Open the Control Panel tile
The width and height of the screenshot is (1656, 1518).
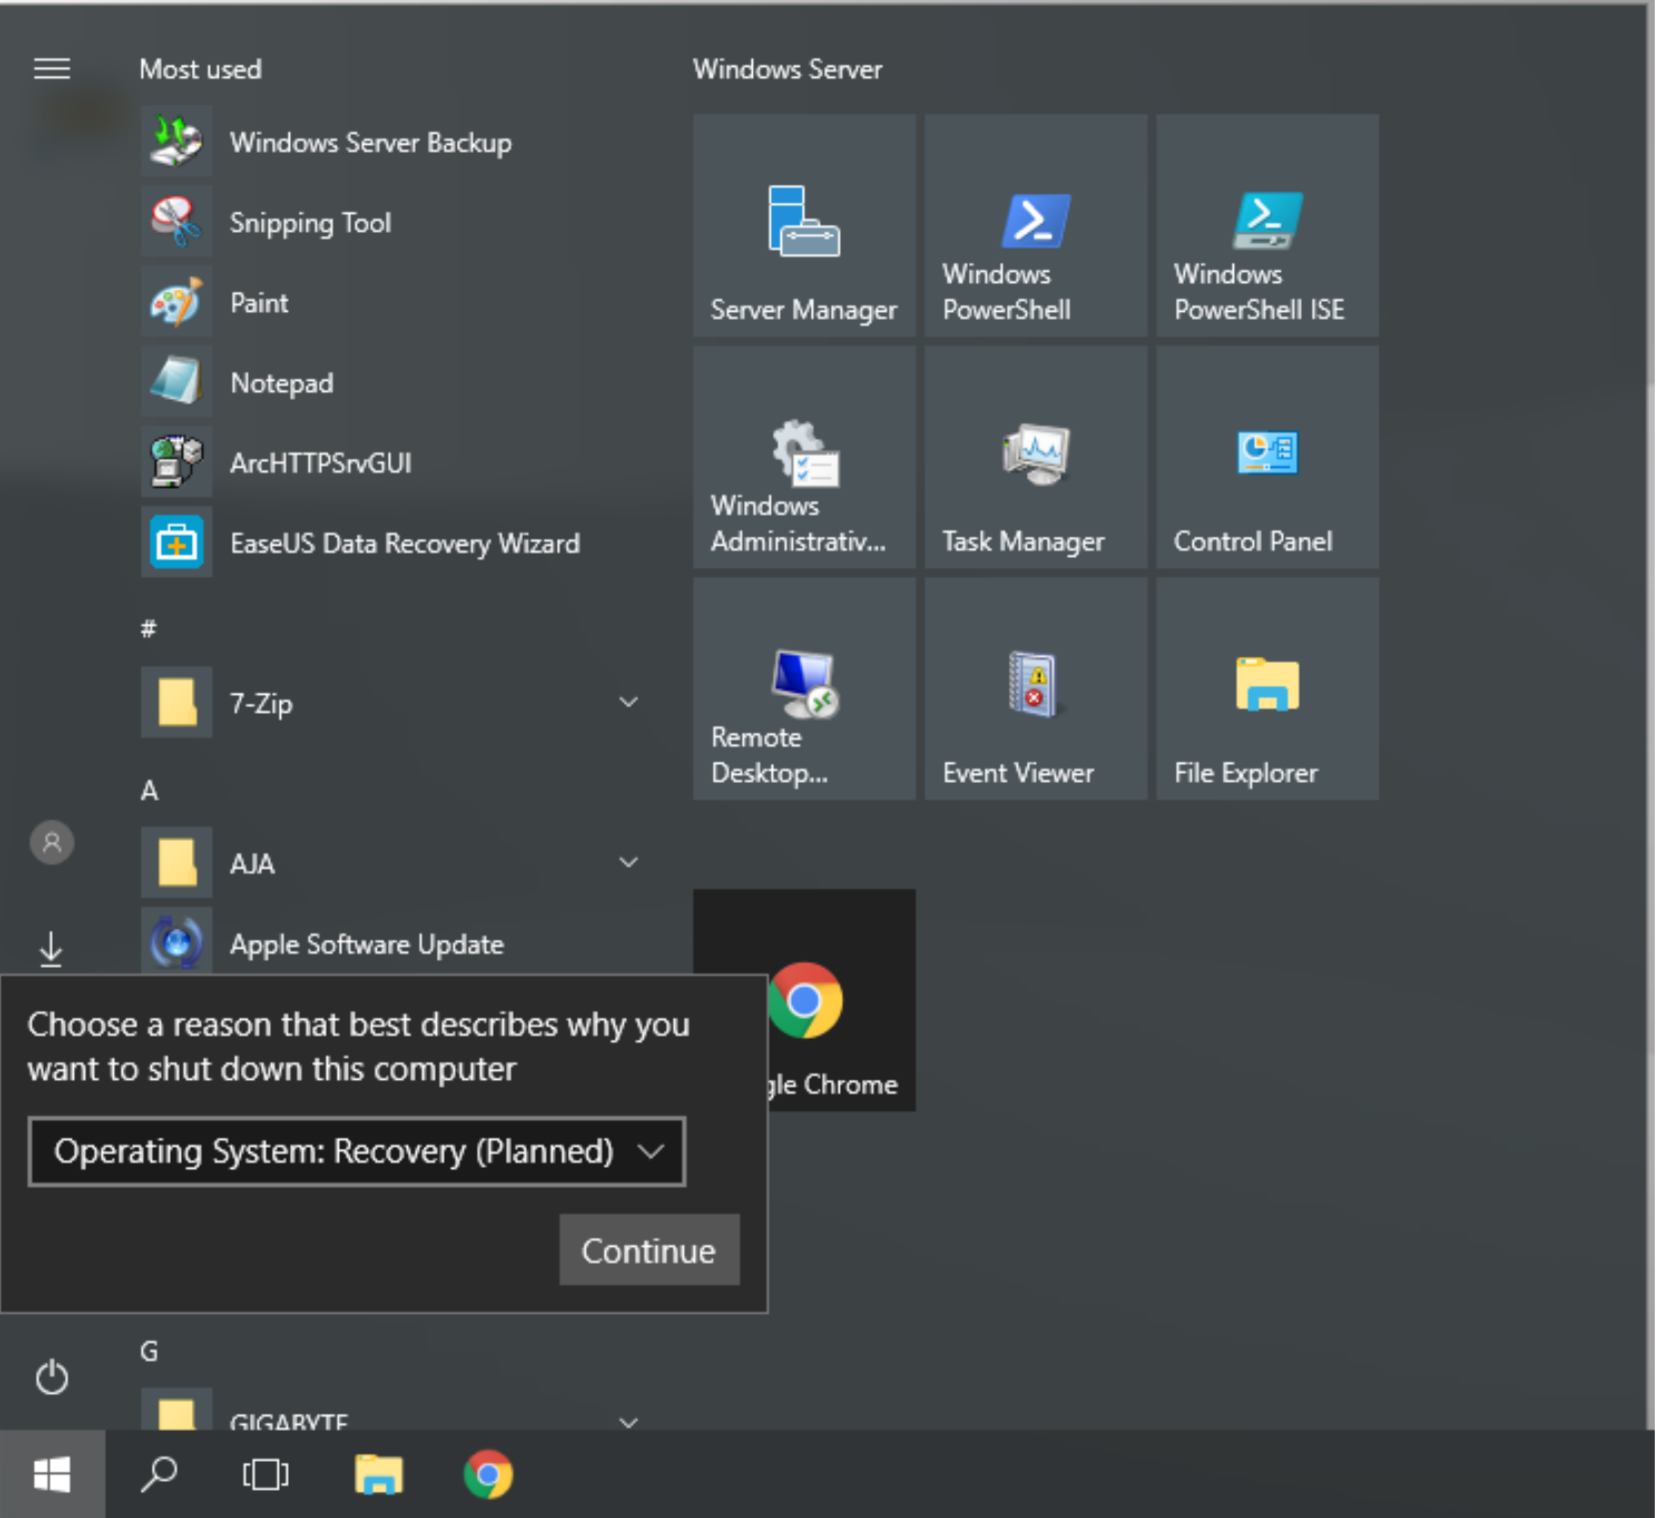(1267, 457)
